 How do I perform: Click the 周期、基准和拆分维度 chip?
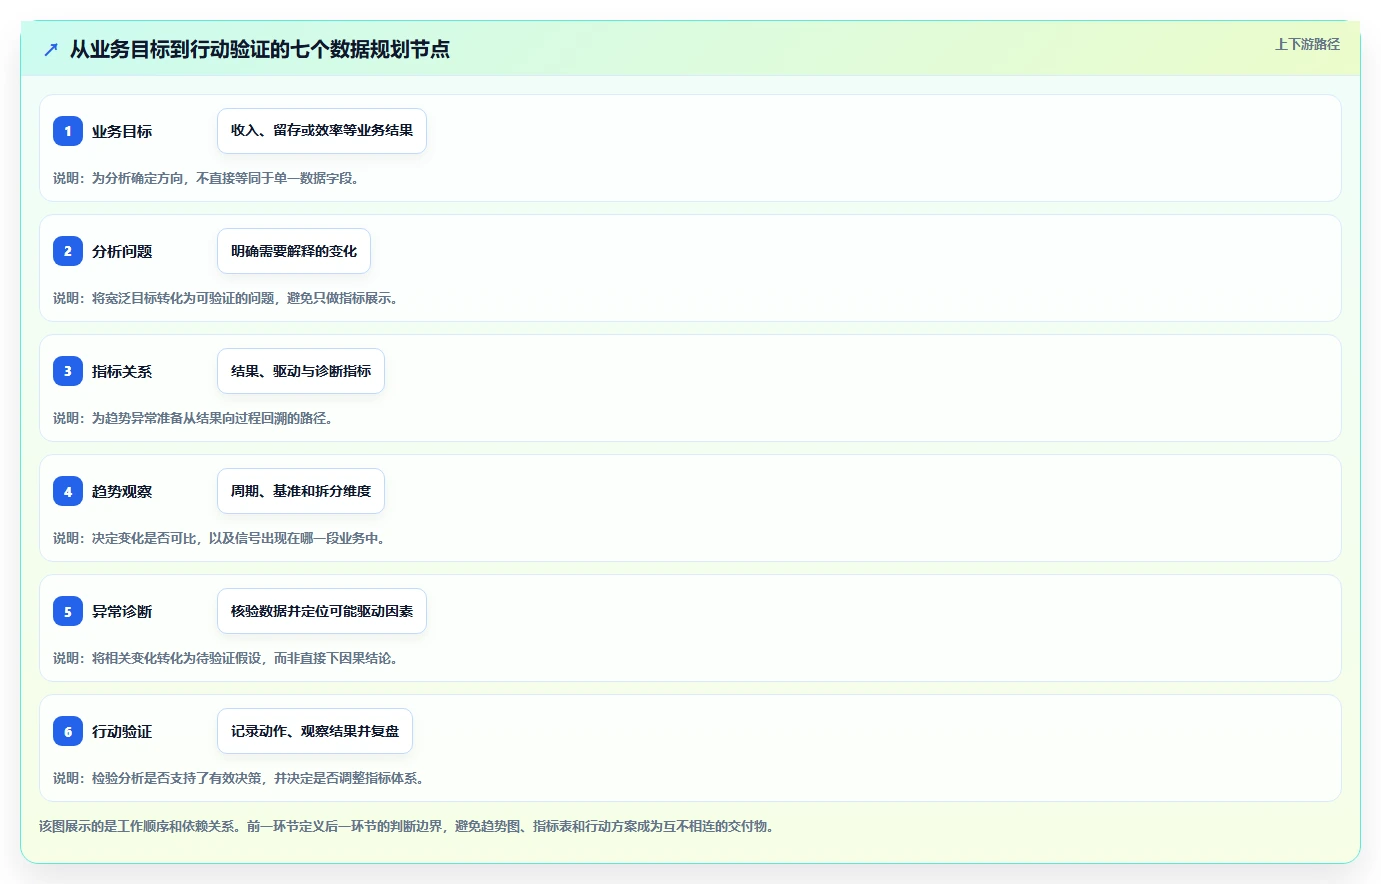[301, 491]
